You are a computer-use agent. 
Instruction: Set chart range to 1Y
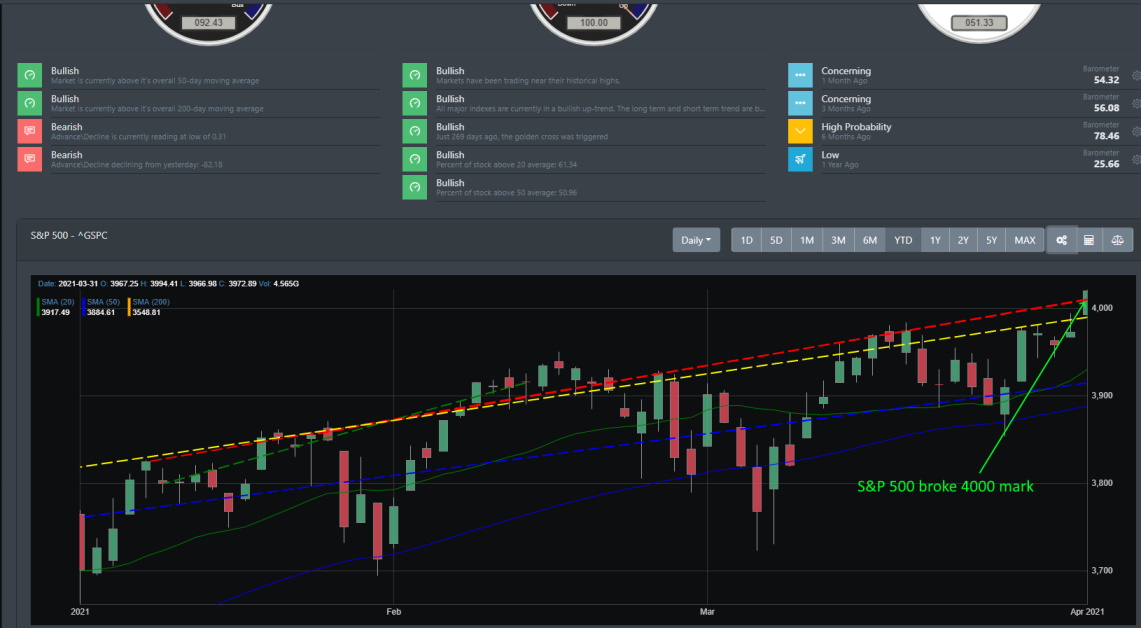click(x=935, y=240)
